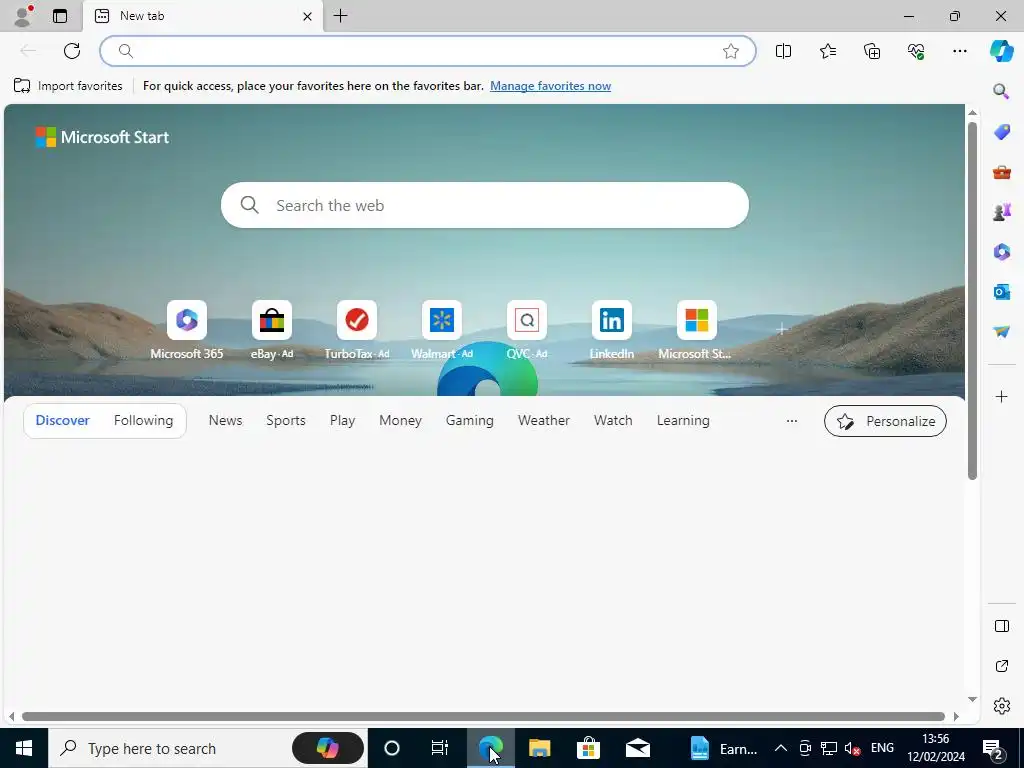Viewport: 1024px width, 768px height.
Task: Open Settings and more ellipsis menu
Action: pyautogui.click(x=959, y=51)
